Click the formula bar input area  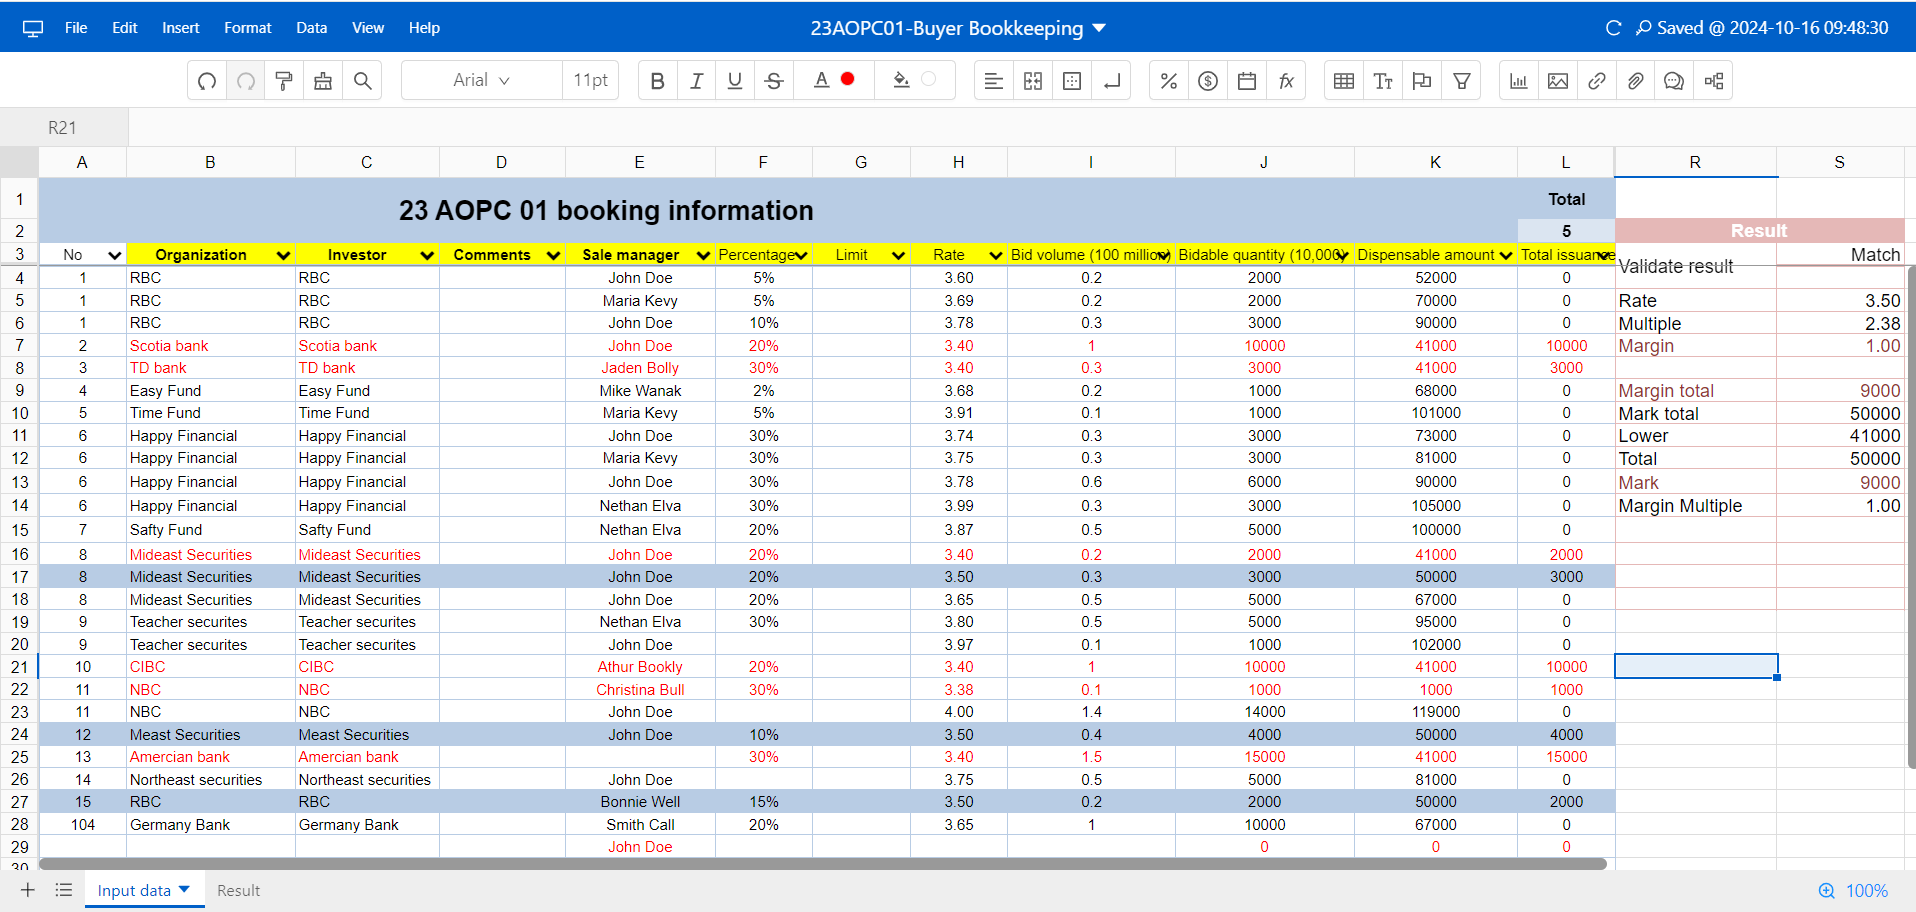pos(1022,128)
